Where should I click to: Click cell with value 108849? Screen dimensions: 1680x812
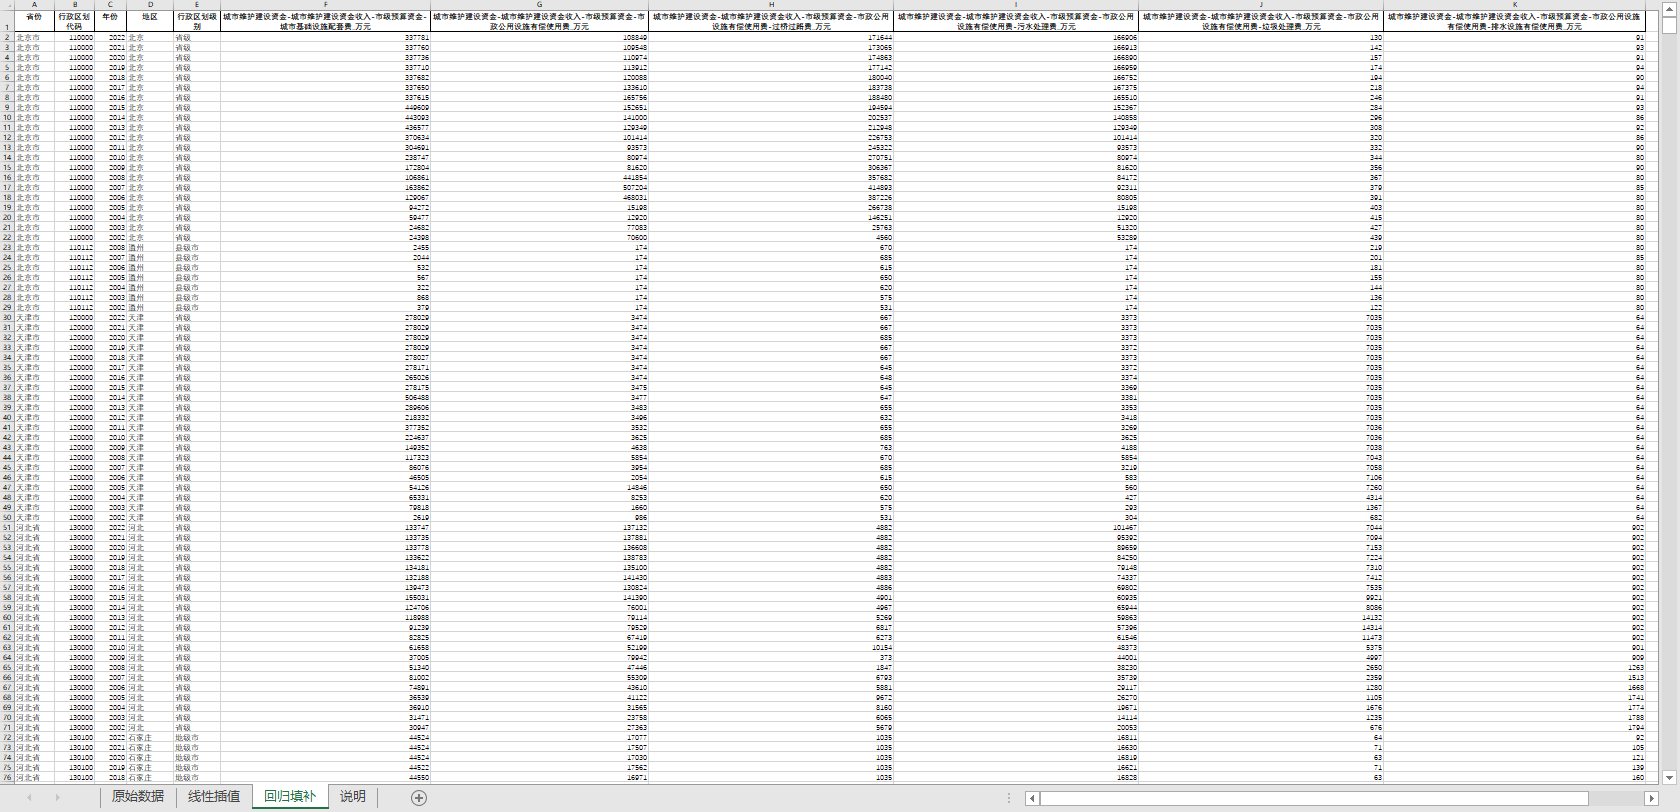[x=540, y=37]
